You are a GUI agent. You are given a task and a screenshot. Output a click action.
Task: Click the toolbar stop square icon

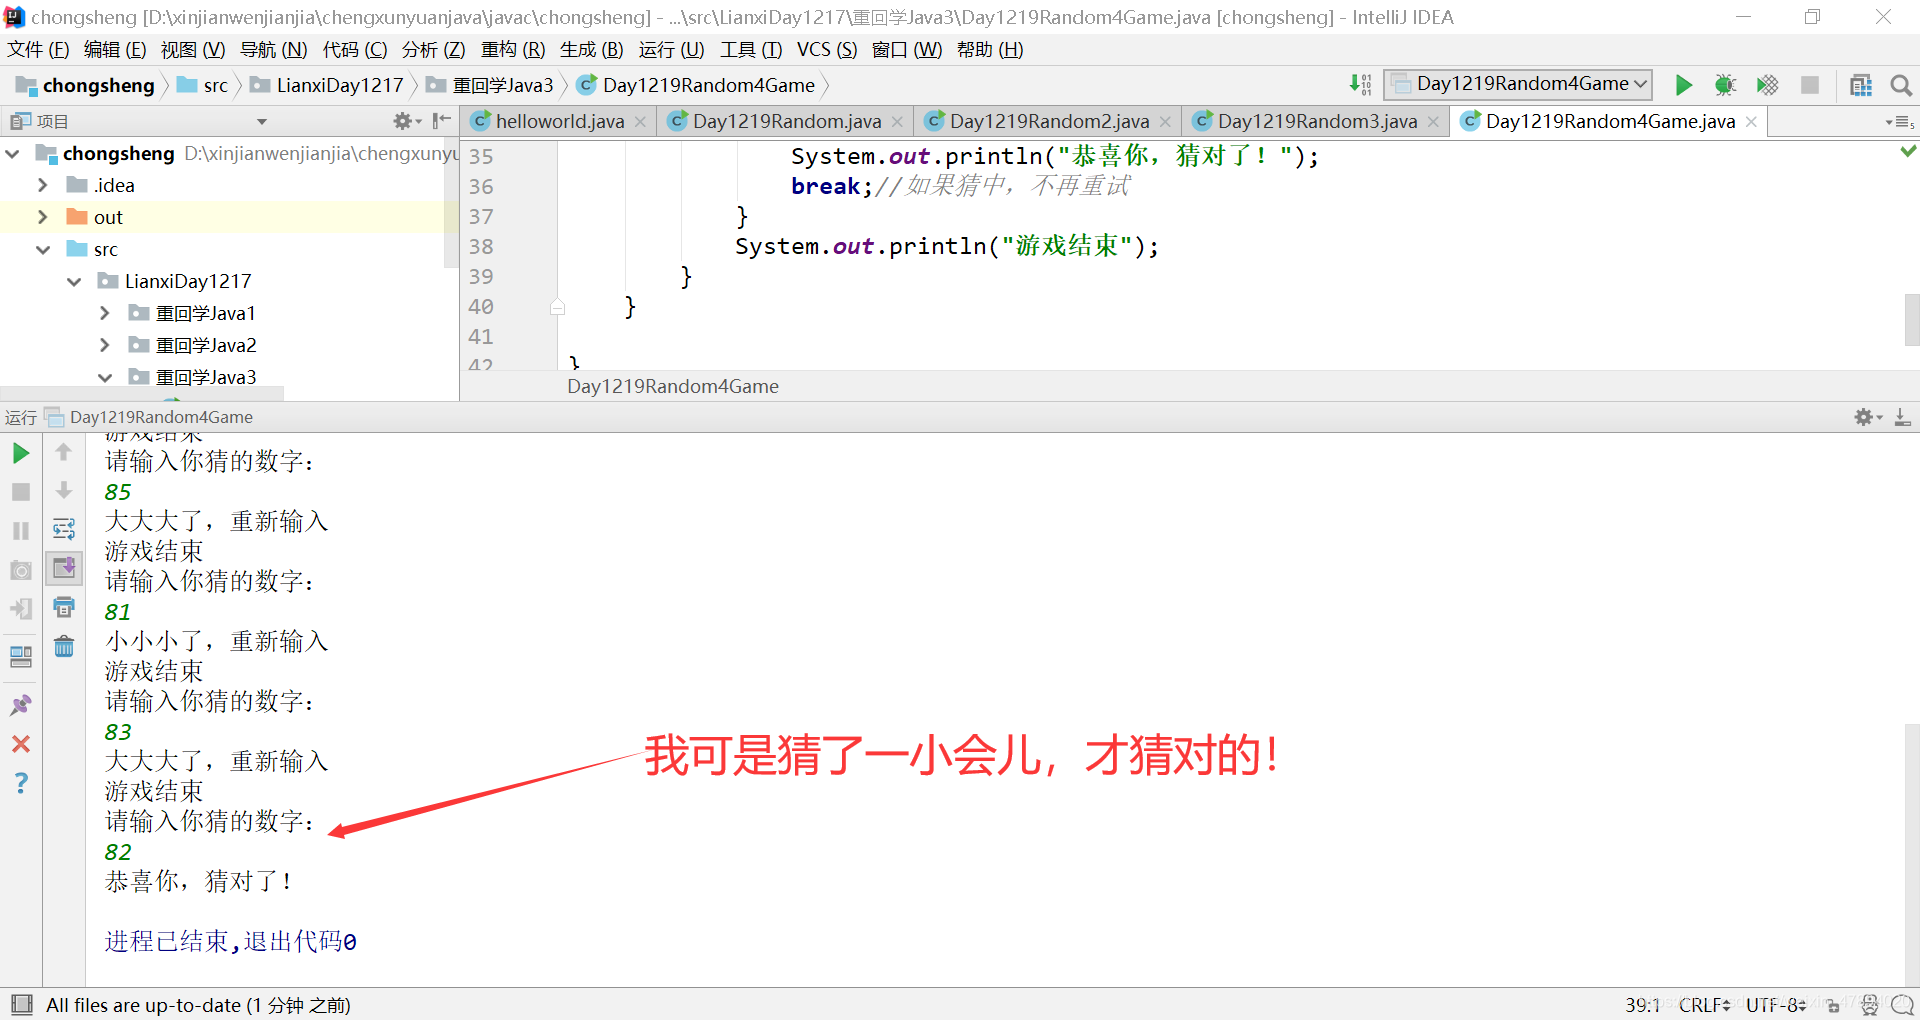pos(1810,85)
